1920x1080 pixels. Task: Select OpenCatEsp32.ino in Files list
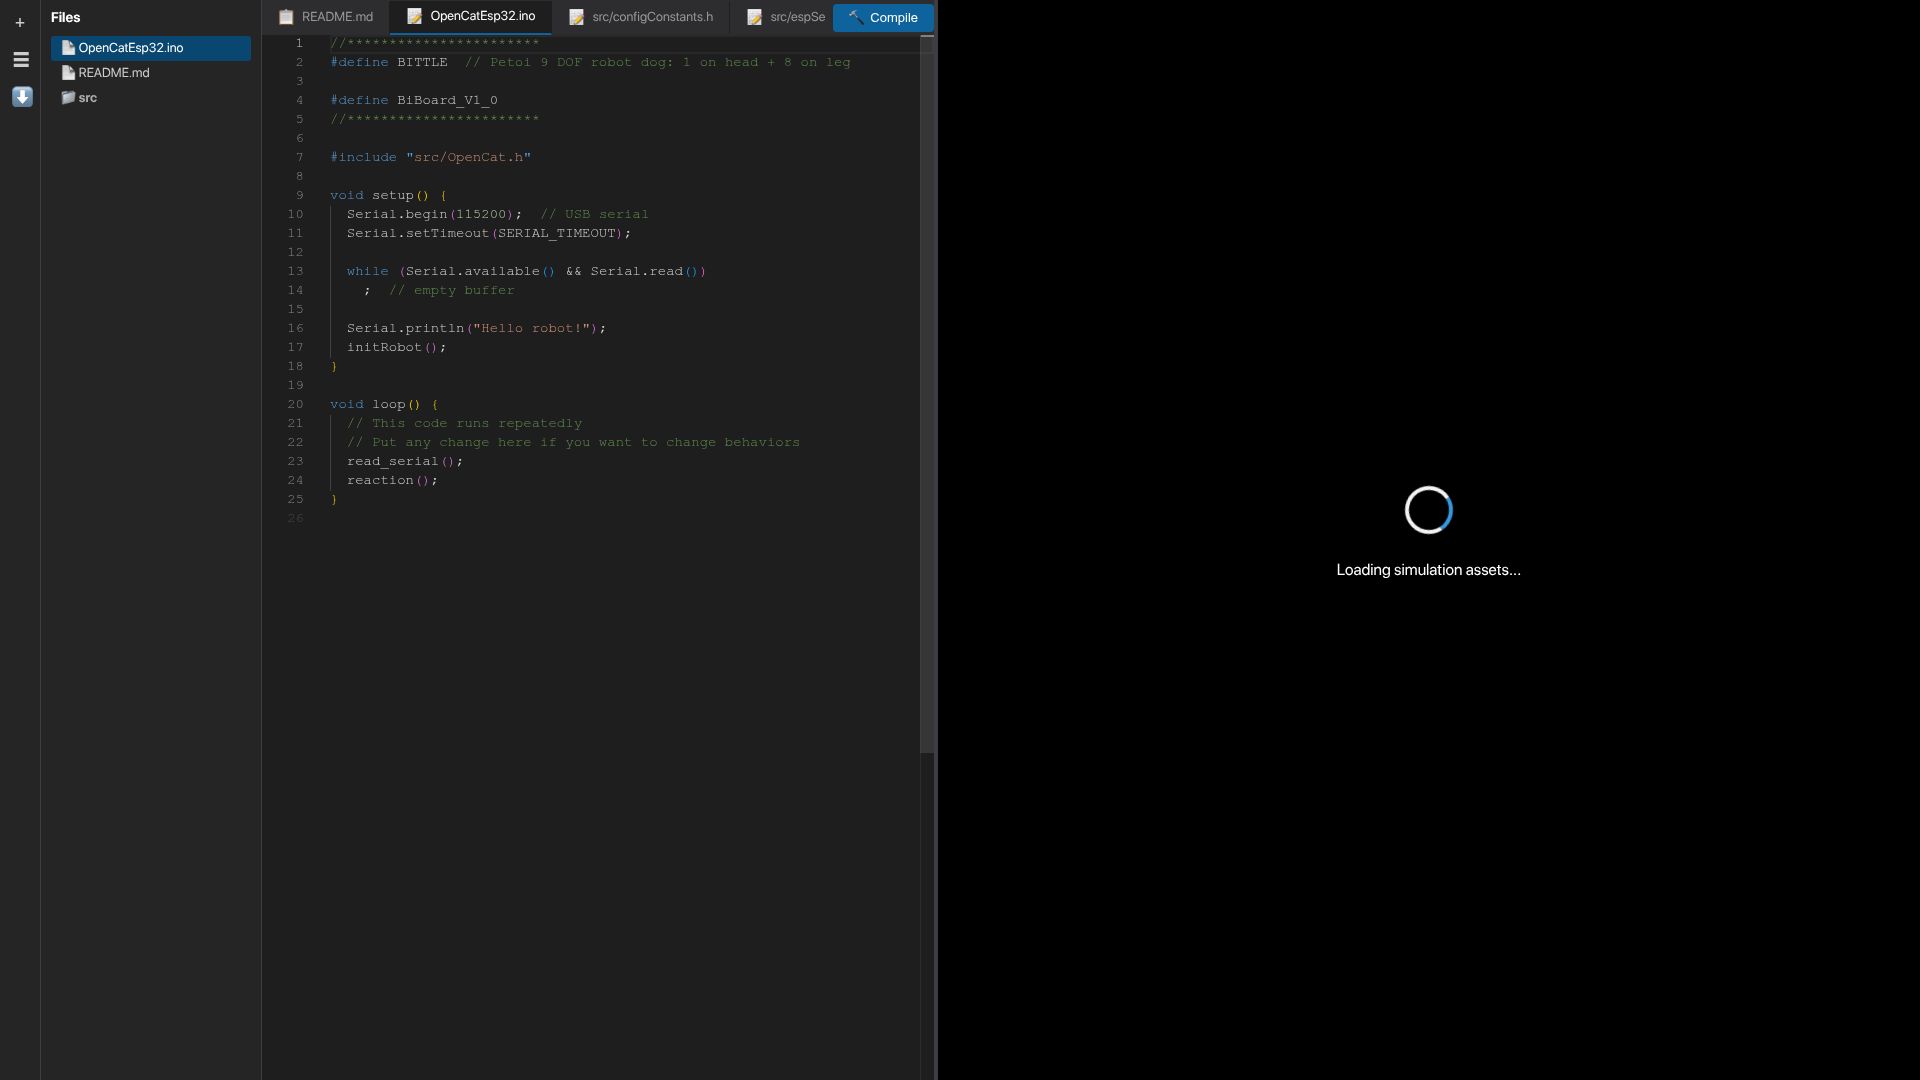tap(151, 48)
